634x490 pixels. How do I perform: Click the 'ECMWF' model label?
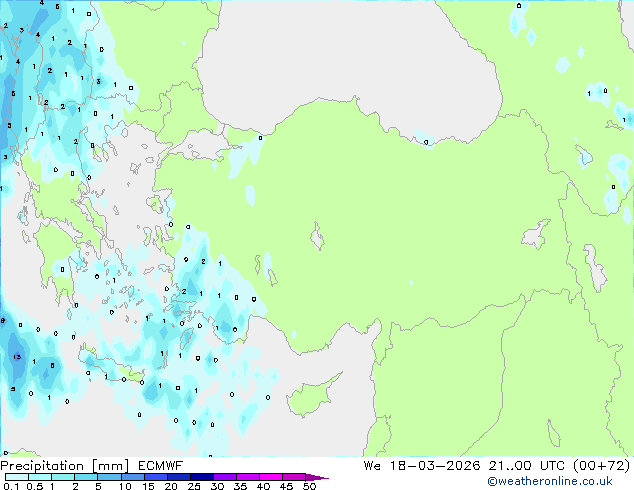(161, 466)
